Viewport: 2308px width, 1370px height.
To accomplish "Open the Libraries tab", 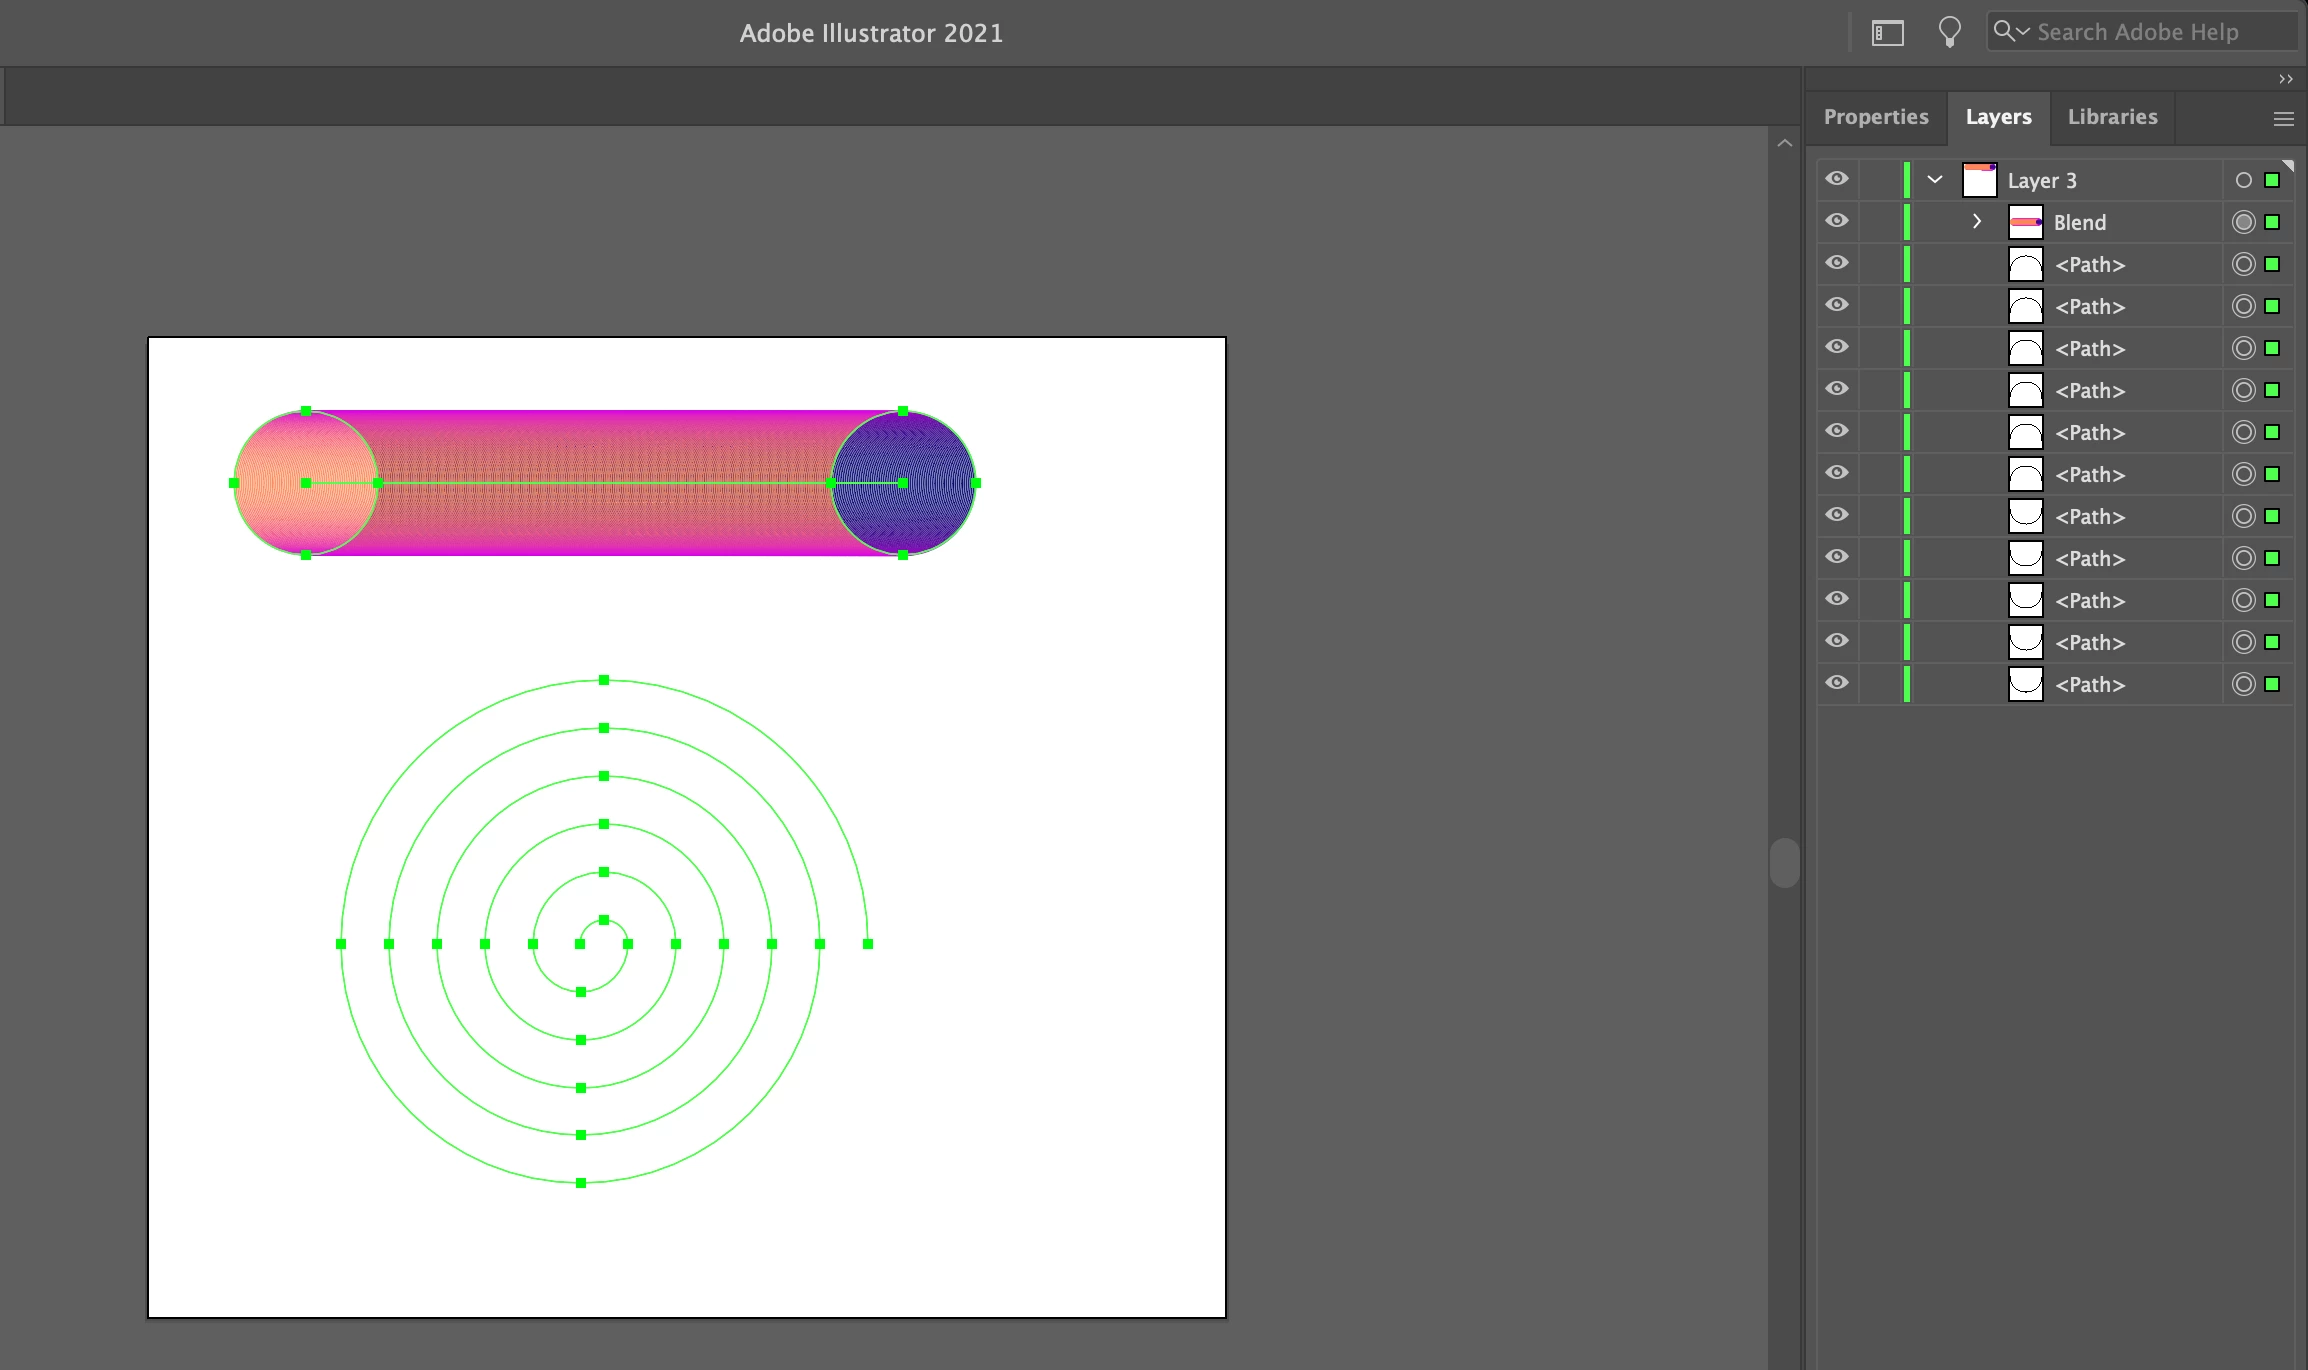I will pyautogui.click(x=2112, y=117).
